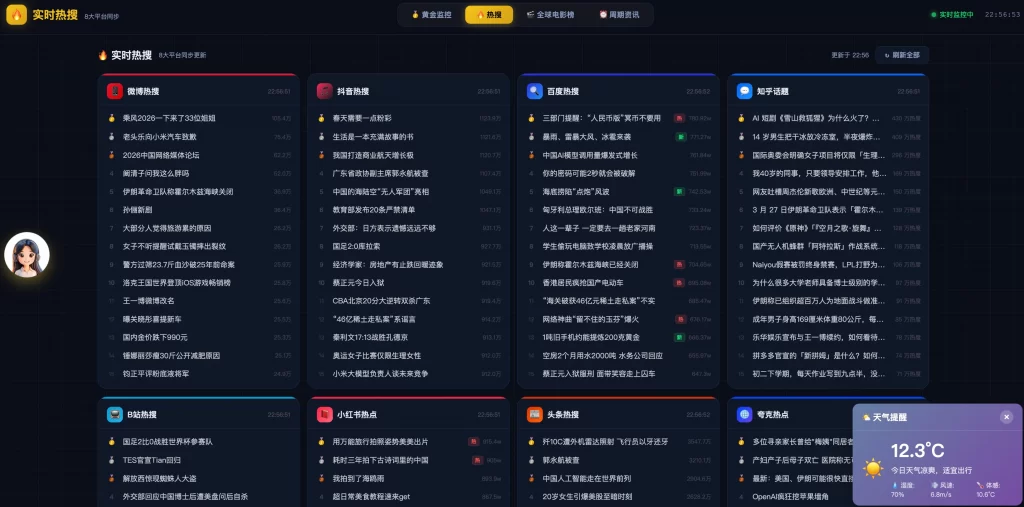Click 洛克王国世界登顶iOS游戏畅销榜

click(176, 283)
